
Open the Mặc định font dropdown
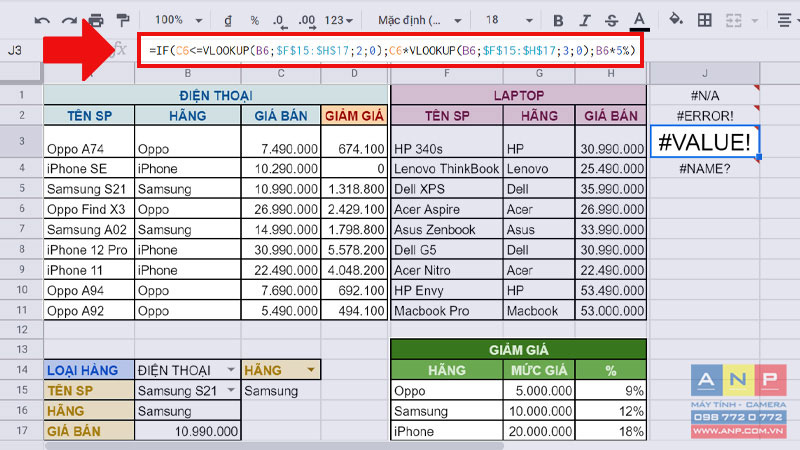click(419, 20)
